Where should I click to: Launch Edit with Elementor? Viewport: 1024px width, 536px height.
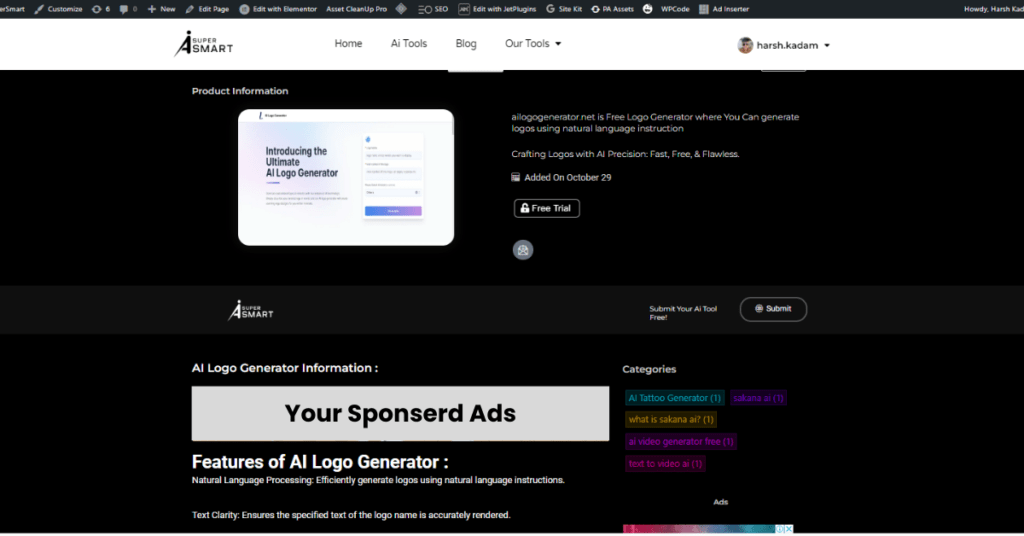[x=278, y=9]
